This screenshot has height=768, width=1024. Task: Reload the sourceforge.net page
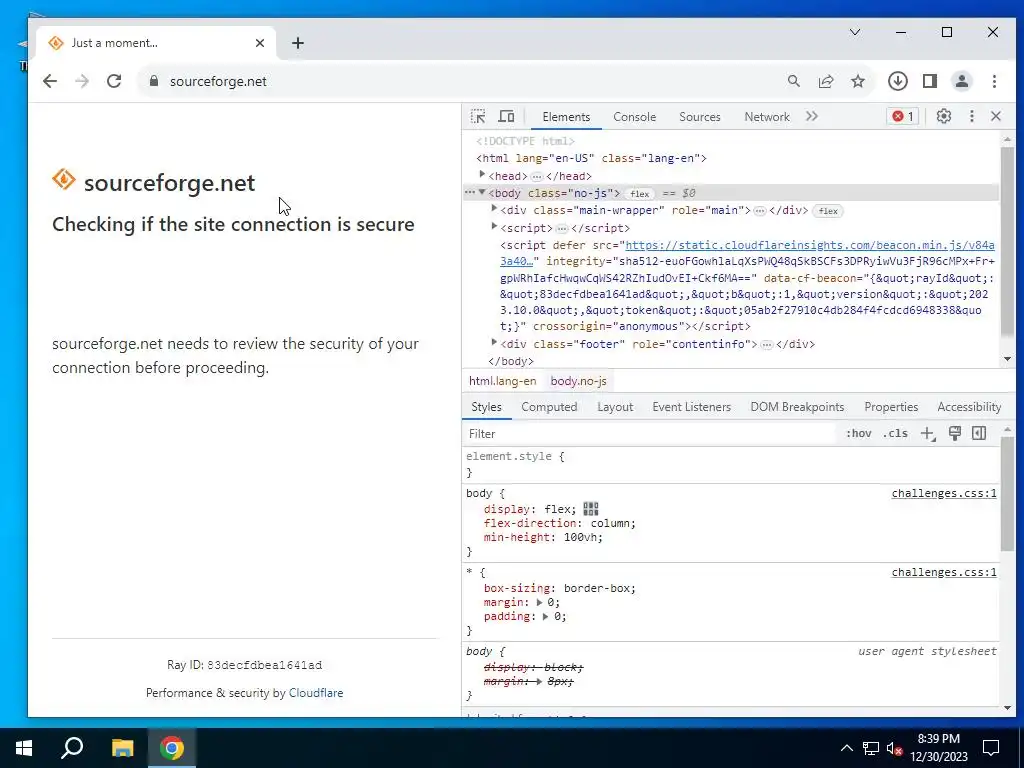click(114, 81)
